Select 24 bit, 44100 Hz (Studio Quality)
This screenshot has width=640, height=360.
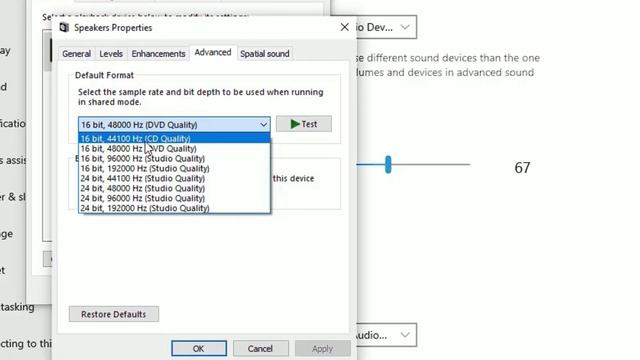click(x=174, y=178)
